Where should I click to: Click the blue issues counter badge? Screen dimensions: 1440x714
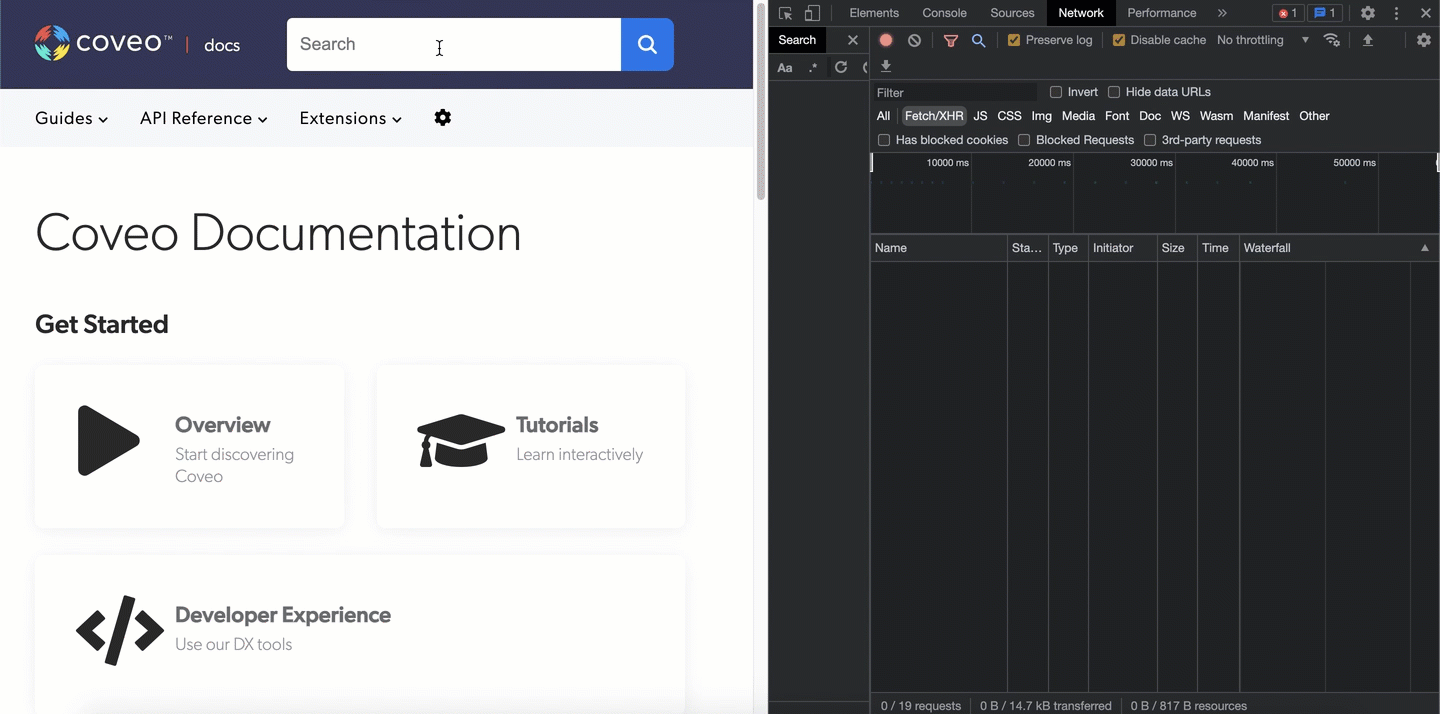[1324, 13]
